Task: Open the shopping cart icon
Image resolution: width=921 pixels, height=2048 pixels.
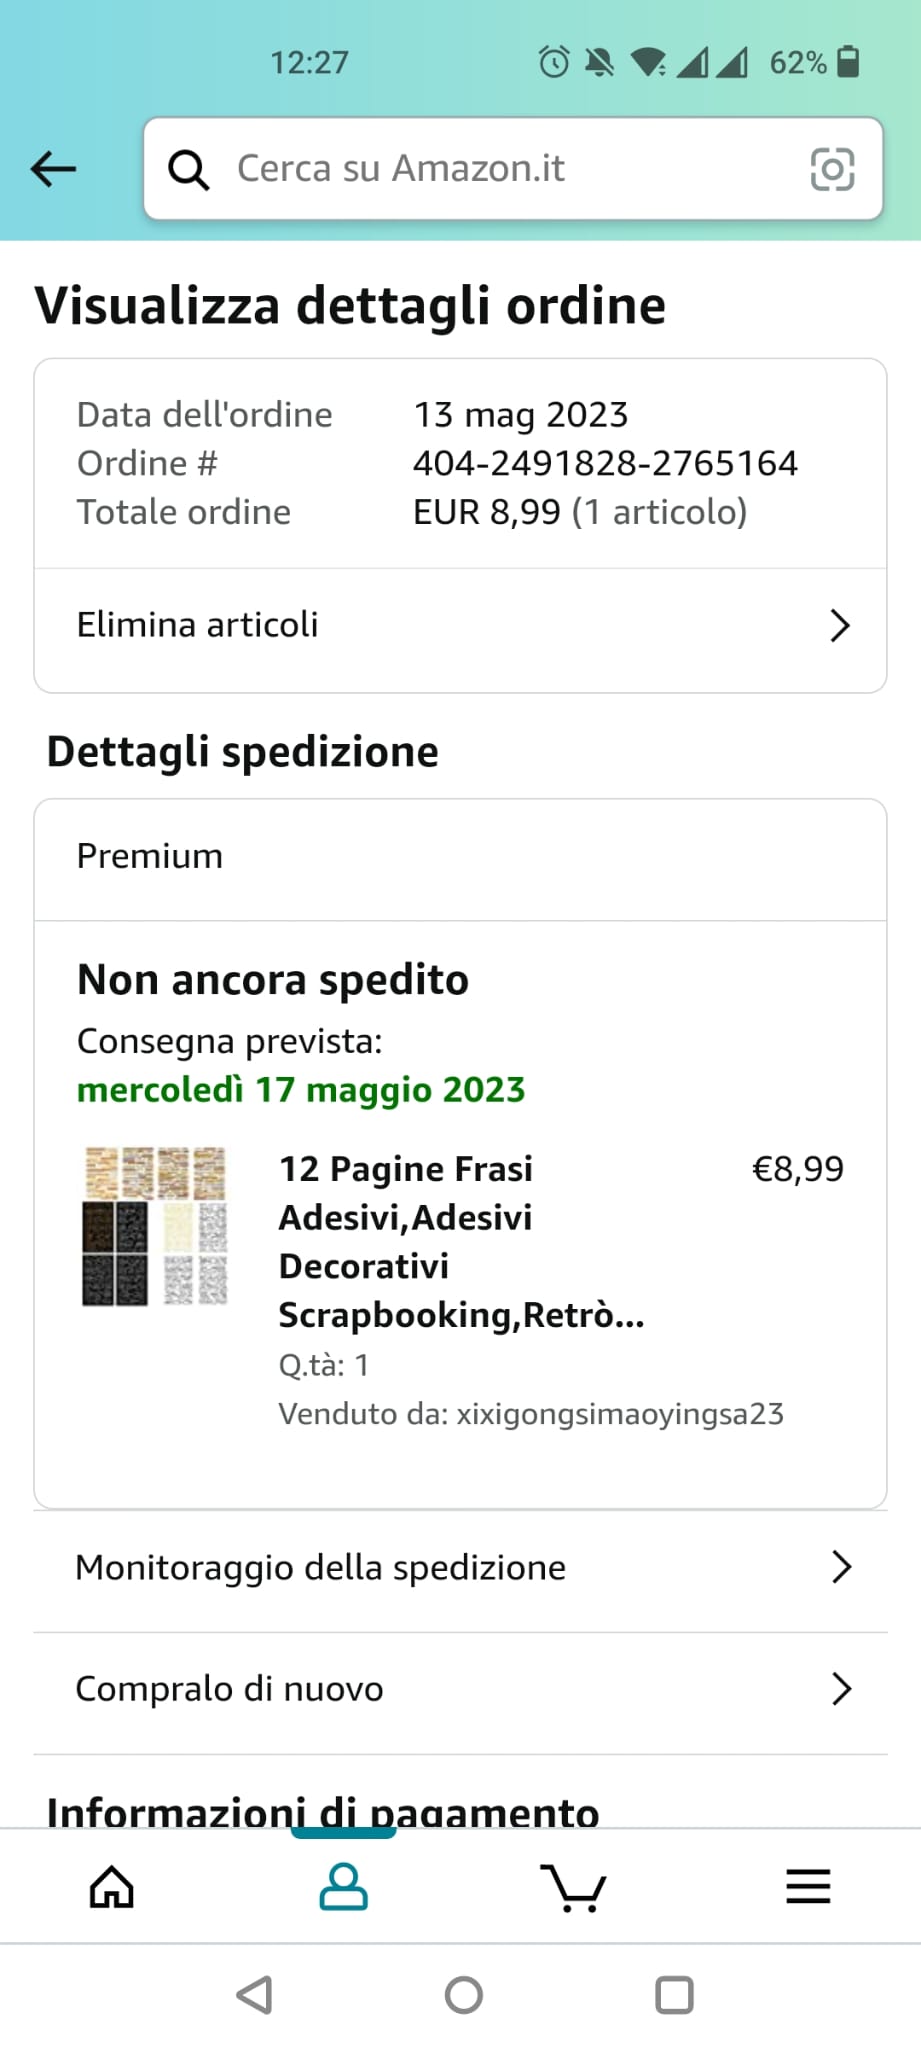Action: pos(573,1887)
